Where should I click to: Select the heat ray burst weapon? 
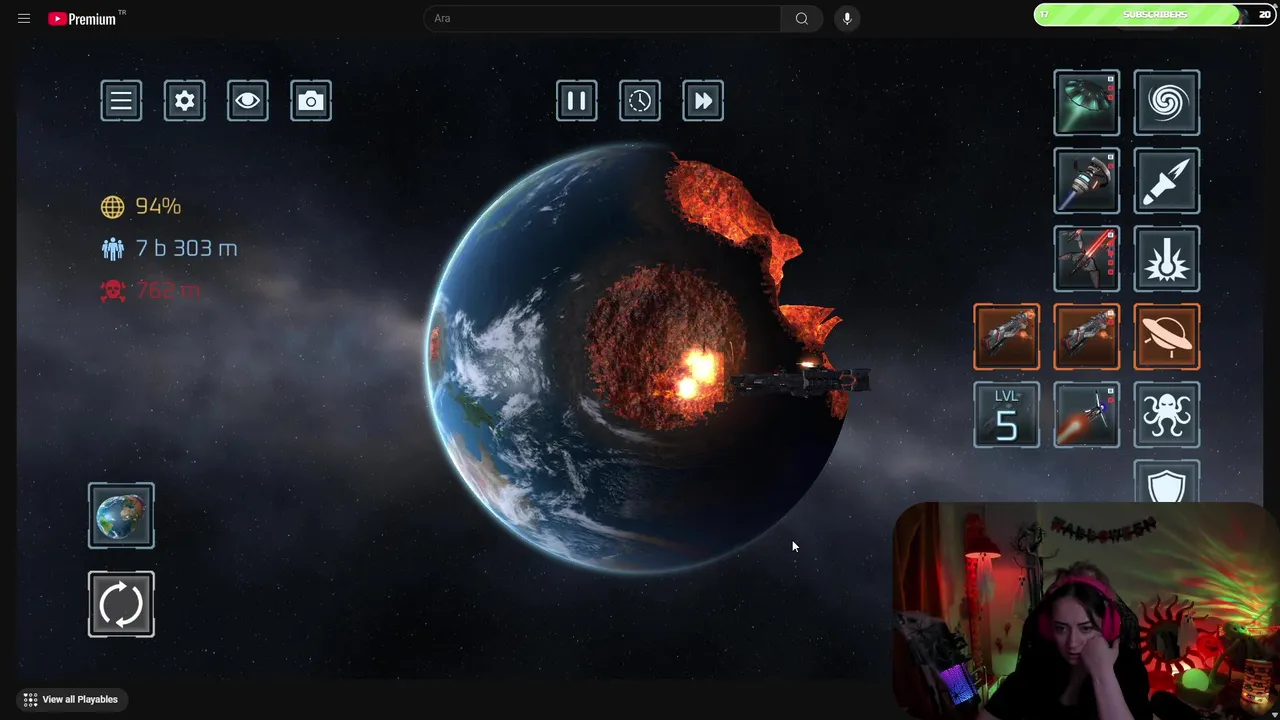[1167, 259]
